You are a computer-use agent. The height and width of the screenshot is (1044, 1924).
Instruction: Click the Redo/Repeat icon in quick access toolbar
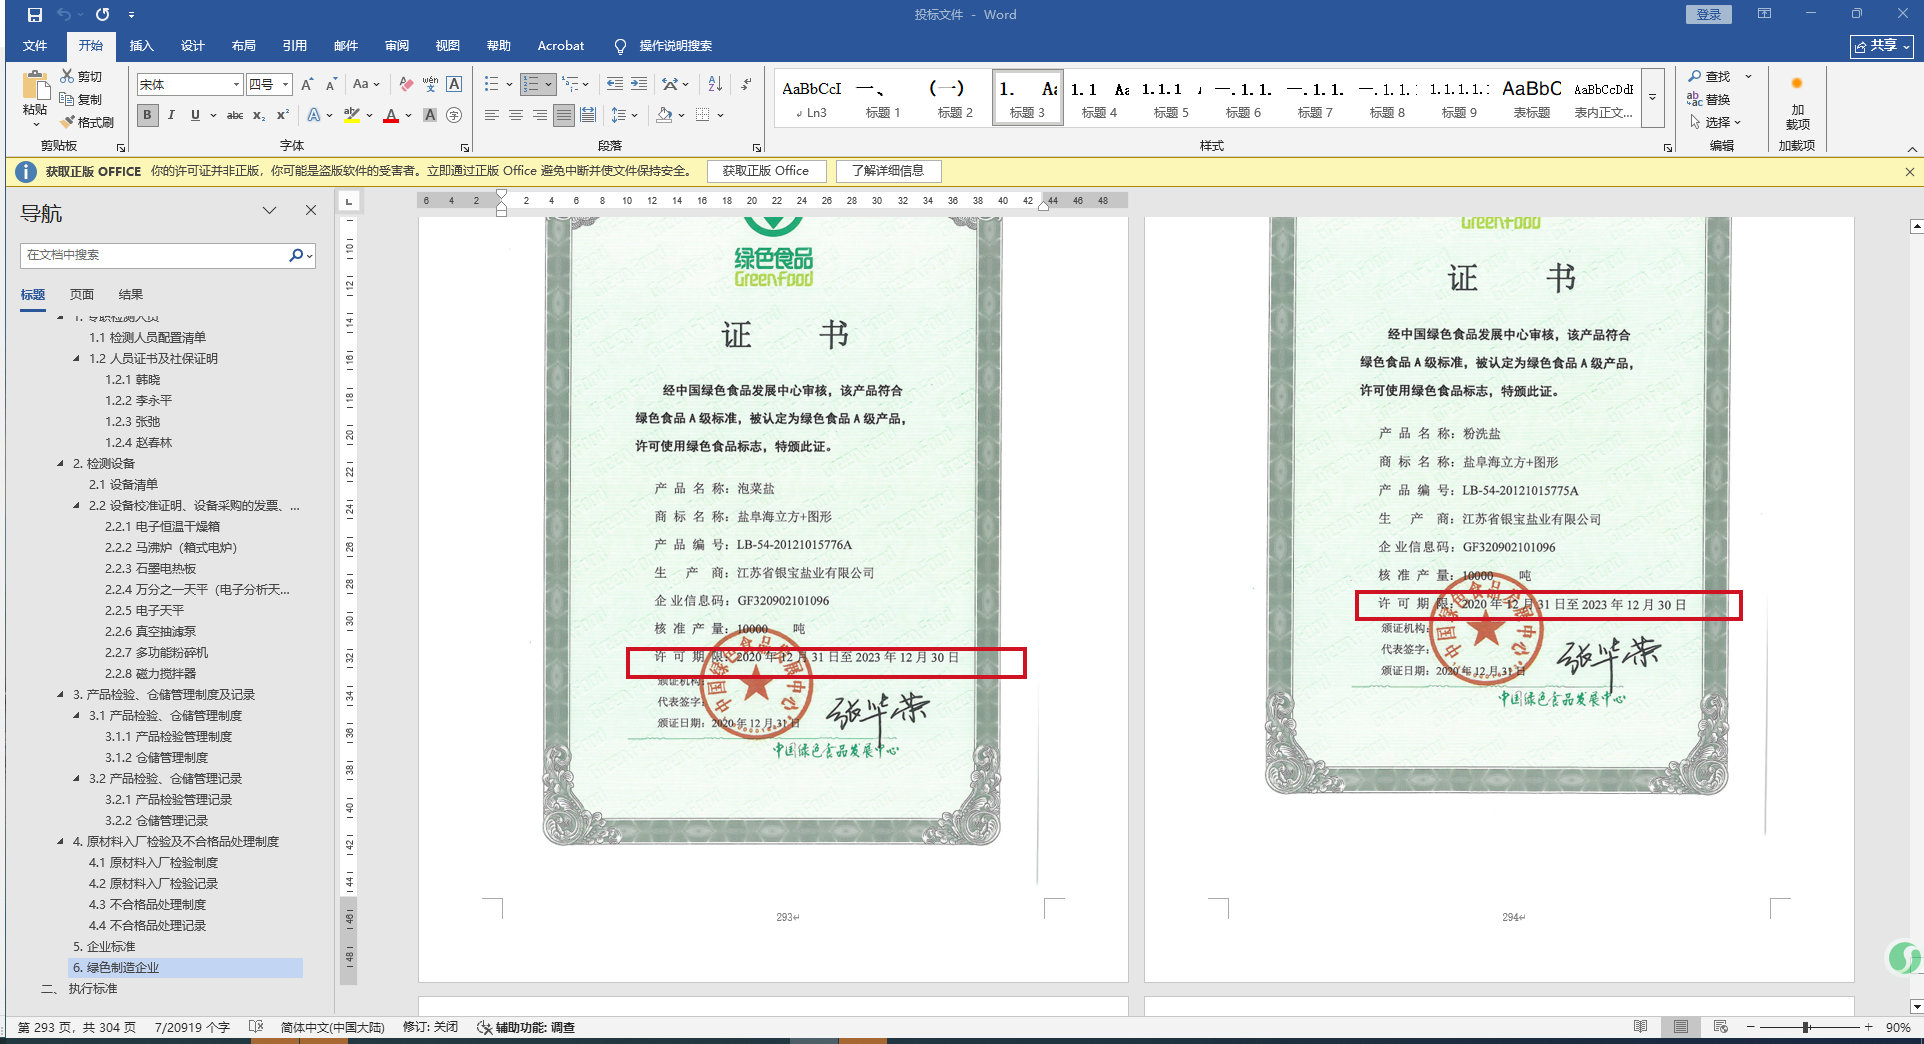tap(102, 15)
